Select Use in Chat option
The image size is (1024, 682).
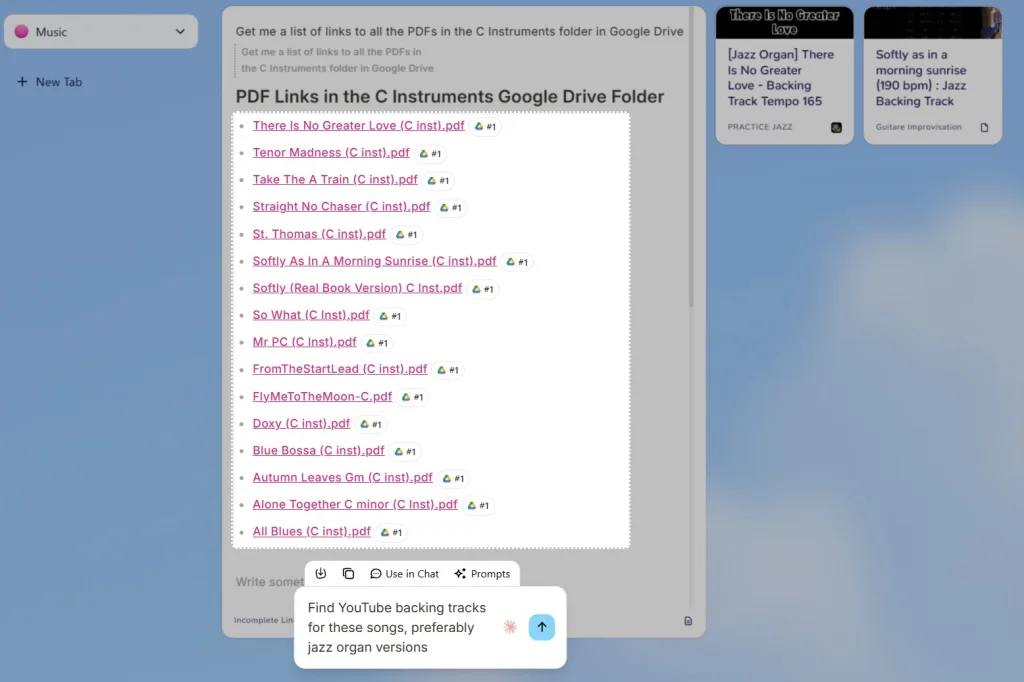404,573
